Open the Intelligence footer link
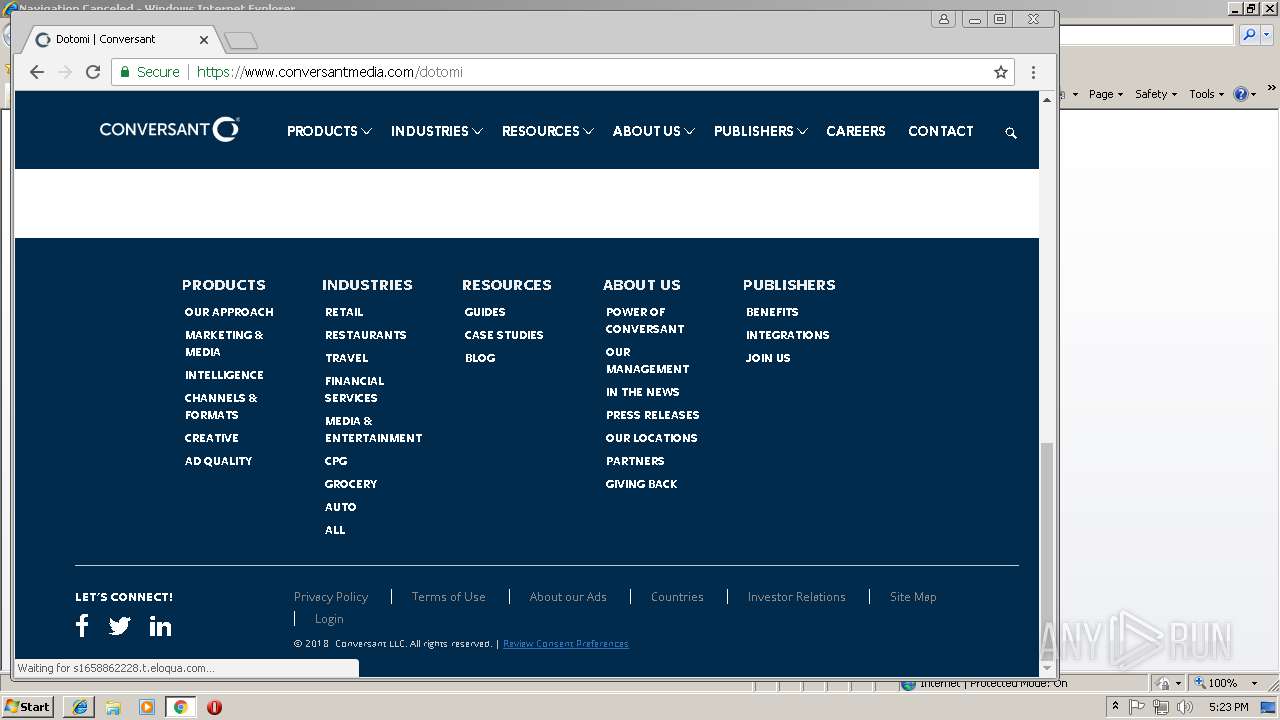Image resolution: width=1280 pixels, height=720 pixels. (x=224, y=375)
